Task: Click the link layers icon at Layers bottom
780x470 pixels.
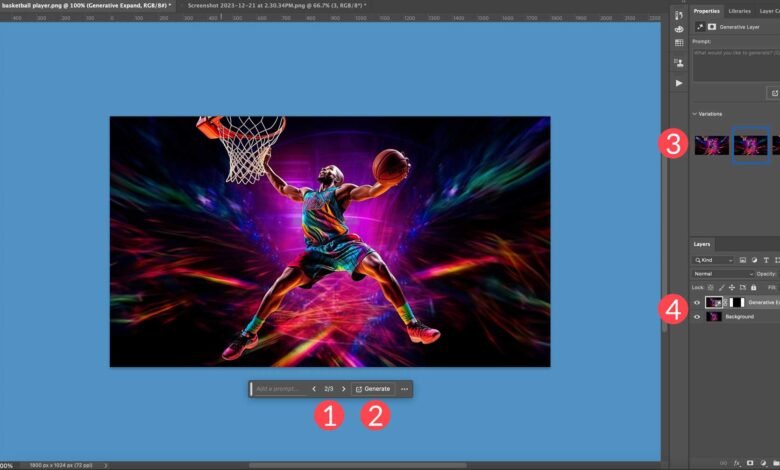Action: 723,463
